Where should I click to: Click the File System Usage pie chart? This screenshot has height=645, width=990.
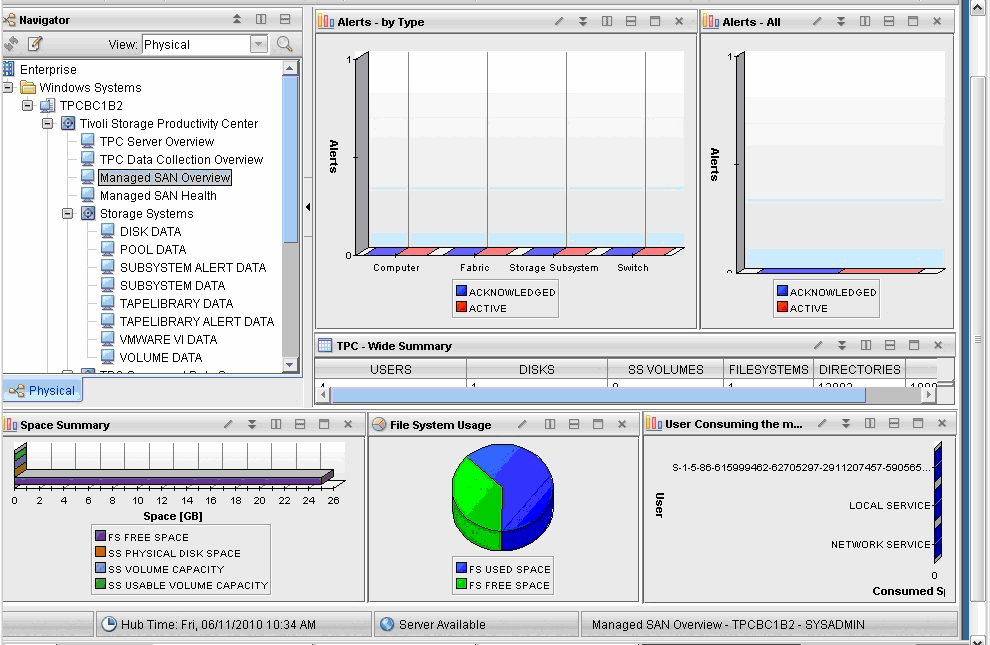tap(503, 496)
